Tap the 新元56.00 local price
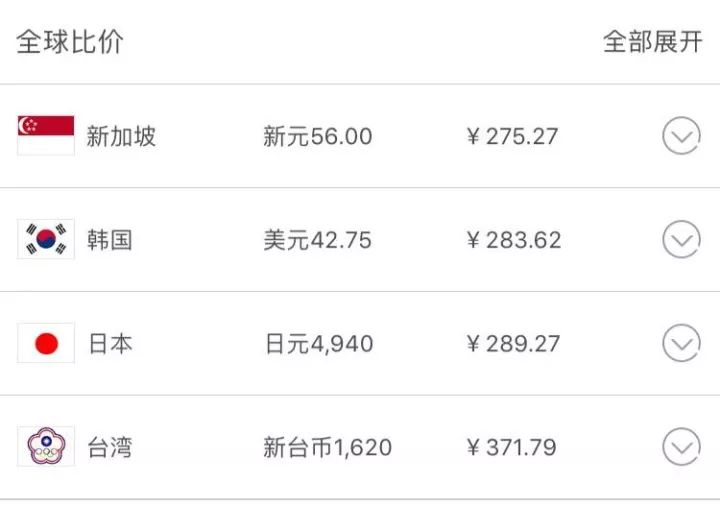 (x=317, y=137)
